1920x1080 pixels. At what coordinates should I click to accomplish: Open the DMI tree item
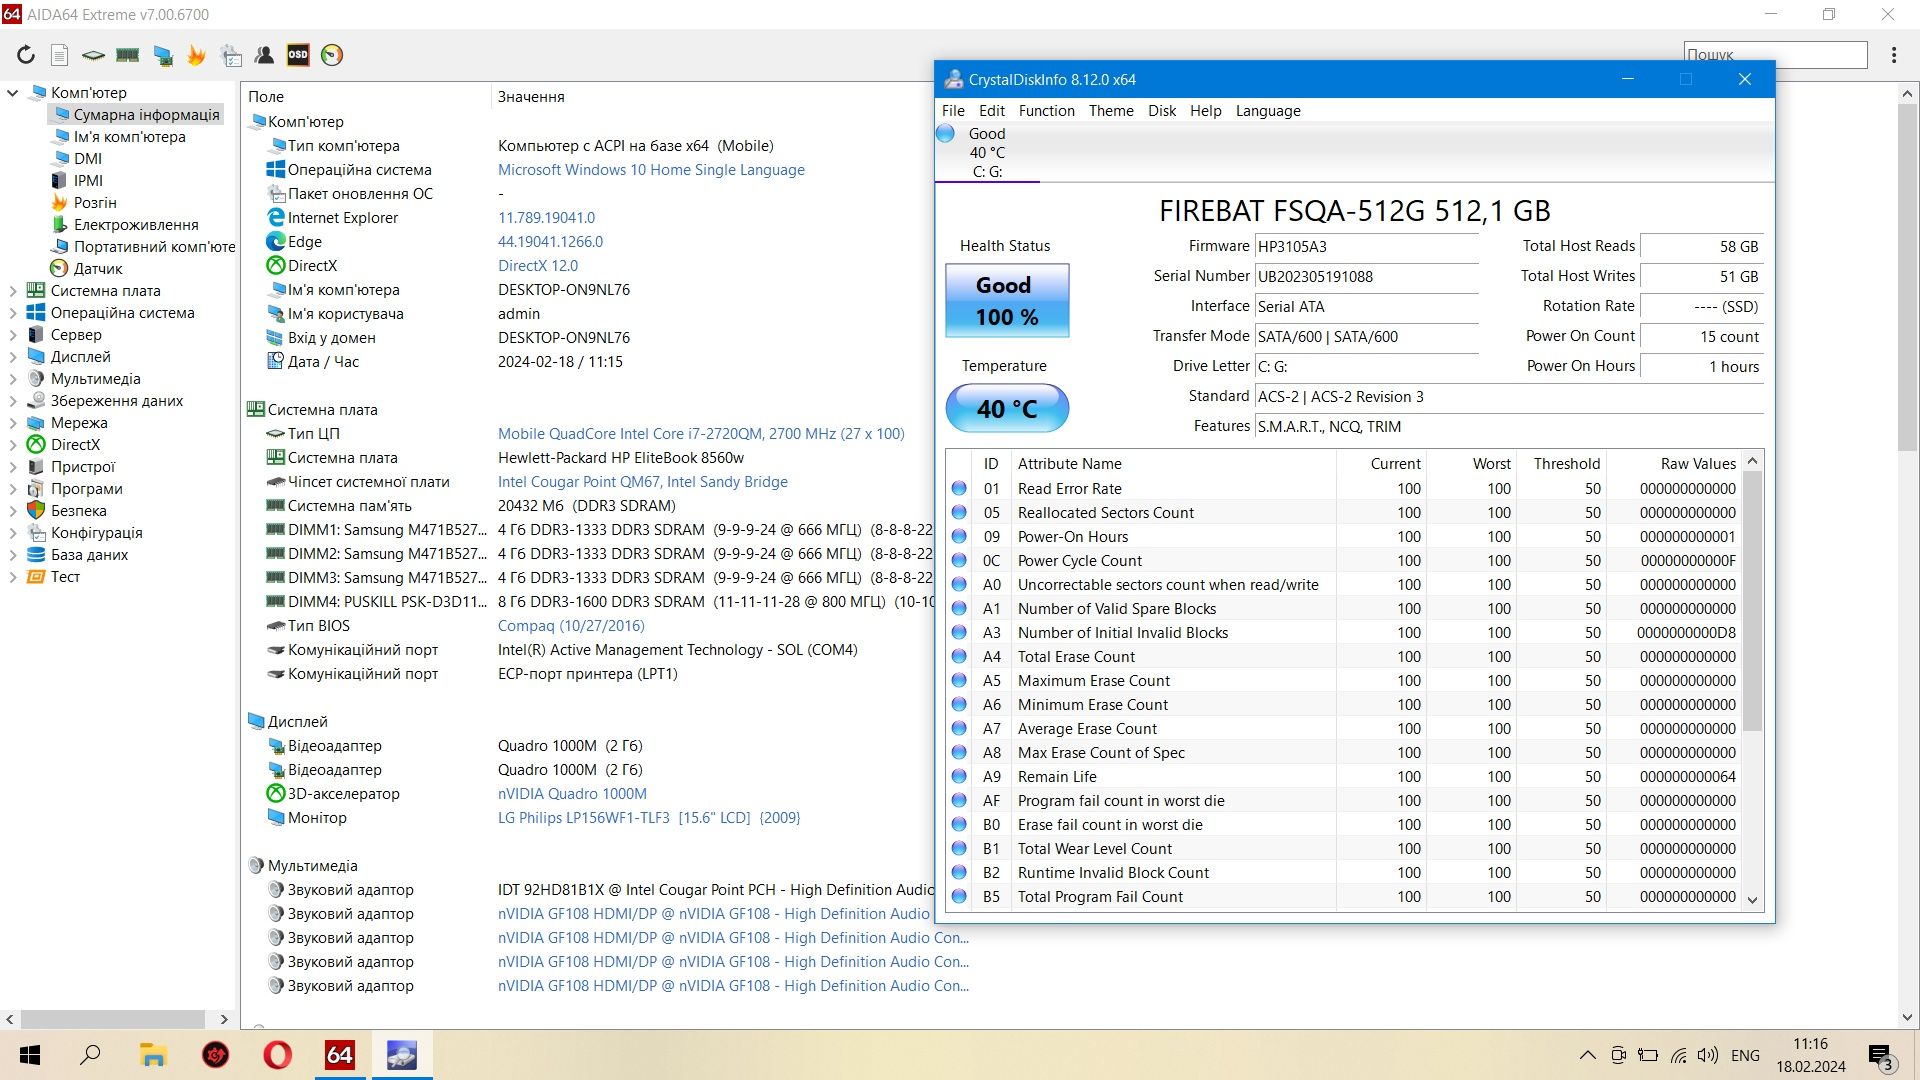[x=88, y=158]
